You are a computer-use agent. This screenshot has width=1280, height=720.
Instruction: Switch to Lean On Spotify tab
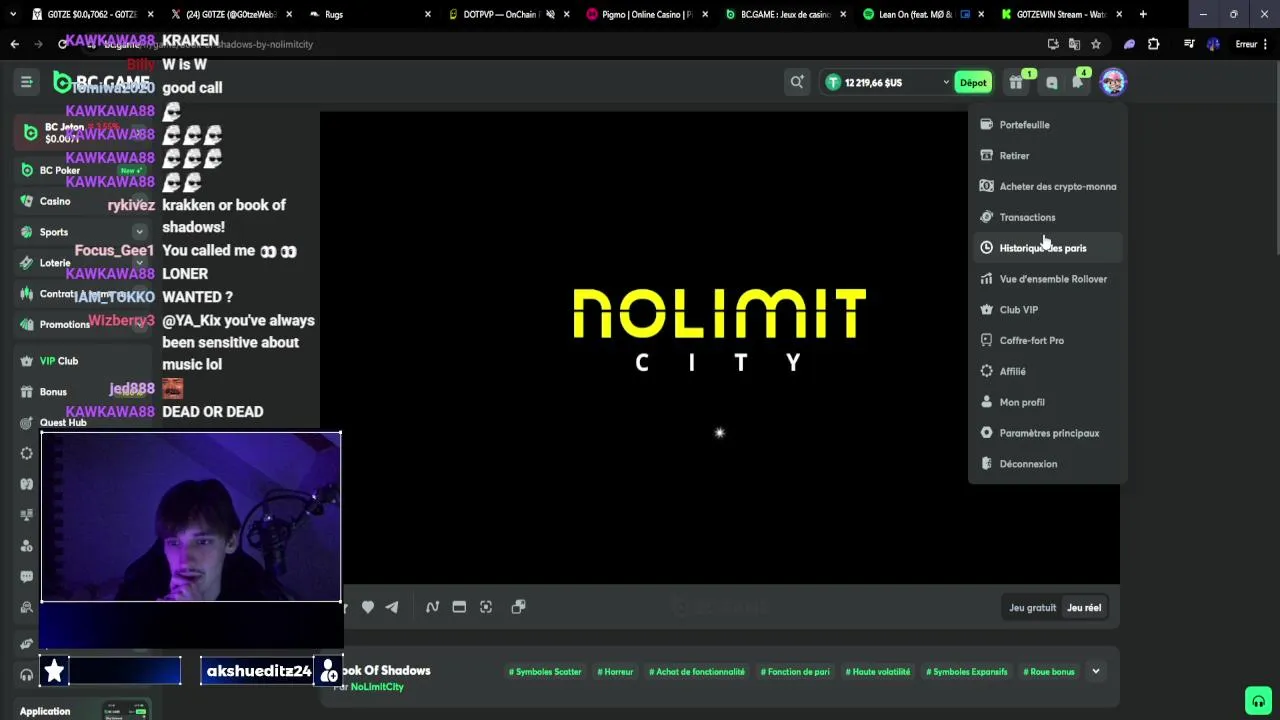(x=922, y=14)
